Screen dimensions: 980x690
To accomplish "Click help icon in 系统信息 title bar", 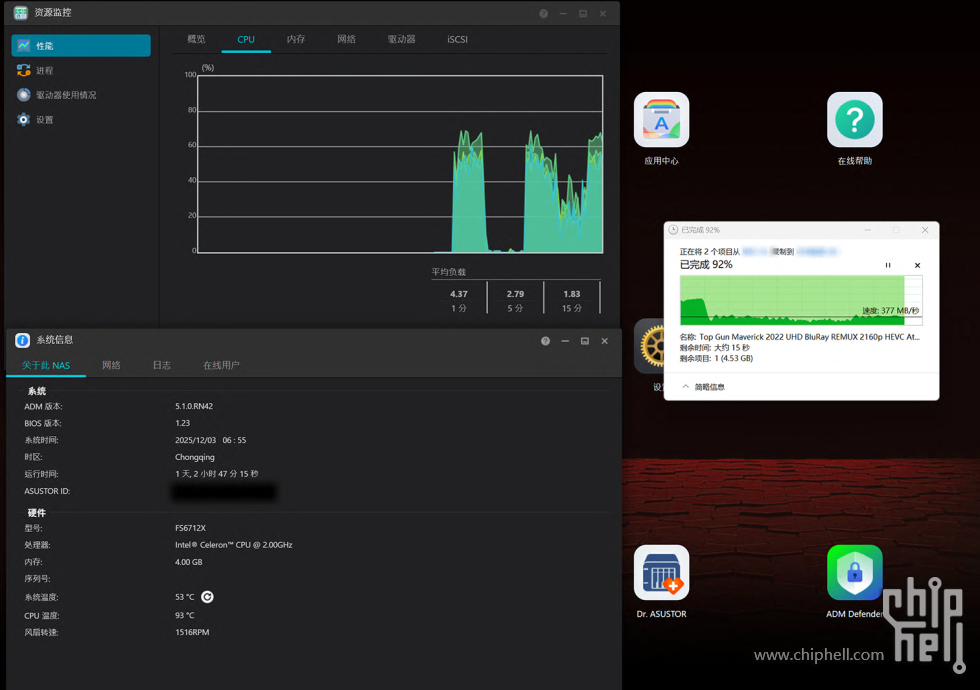I will coord(545,341).
